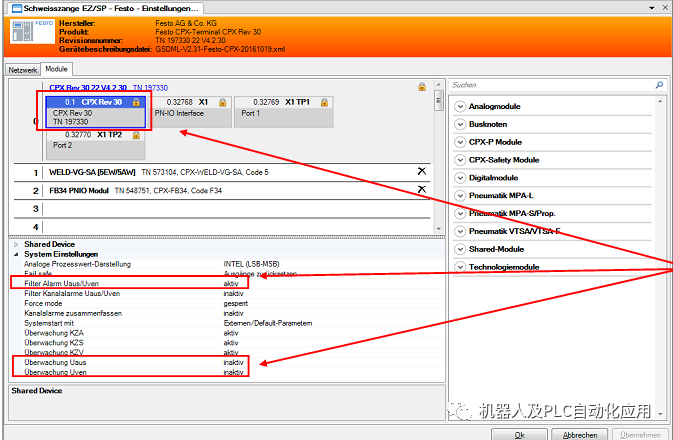The width and height of the screenshot is (673, 440).
Task: Expand the Busknoten category
Action: pyautogui.click(x=460, y=124)
